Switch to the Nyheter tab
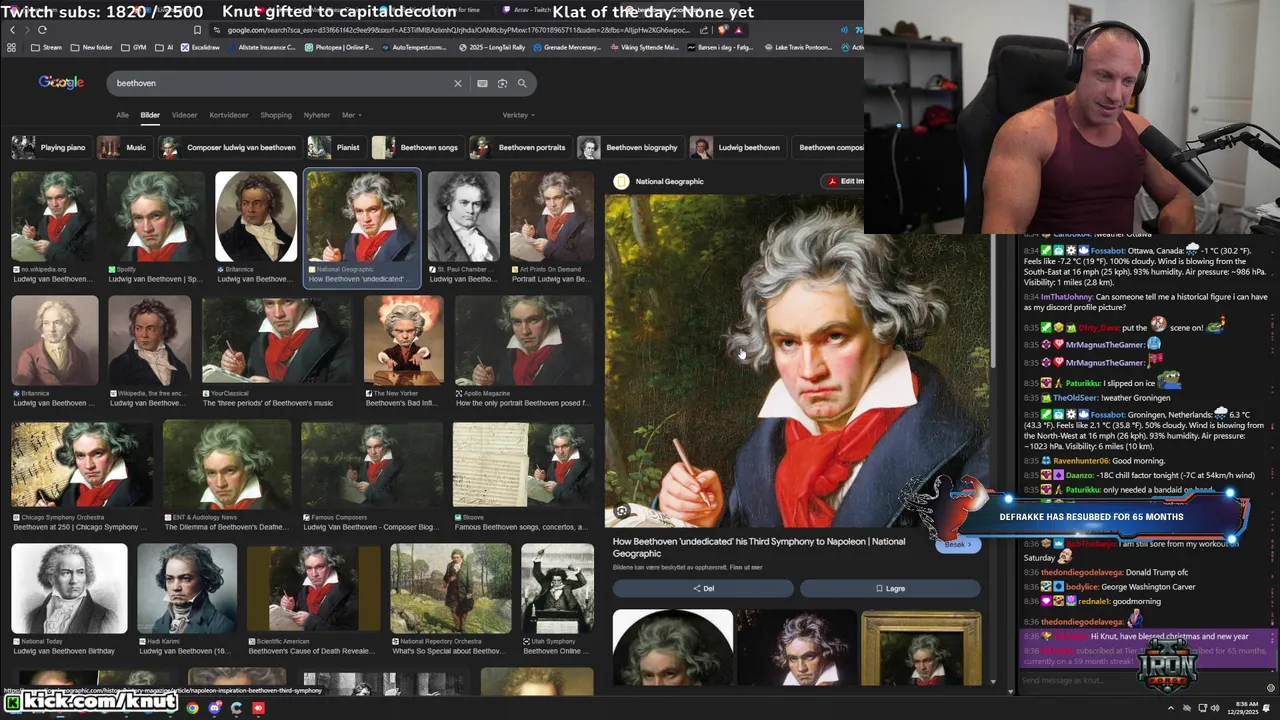Viewport: 1280px width, 720px height. coord(317,115)
